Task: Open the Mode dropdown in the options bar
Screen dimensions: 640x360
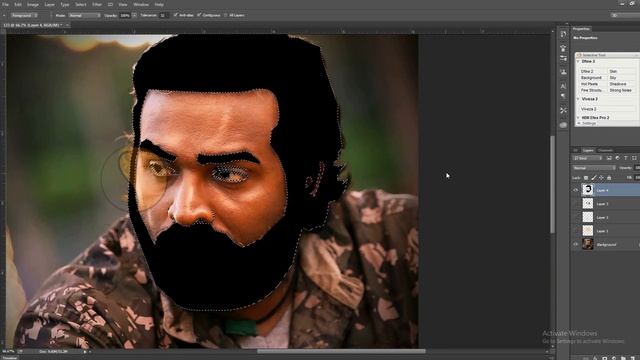Action: click(84, 15)
